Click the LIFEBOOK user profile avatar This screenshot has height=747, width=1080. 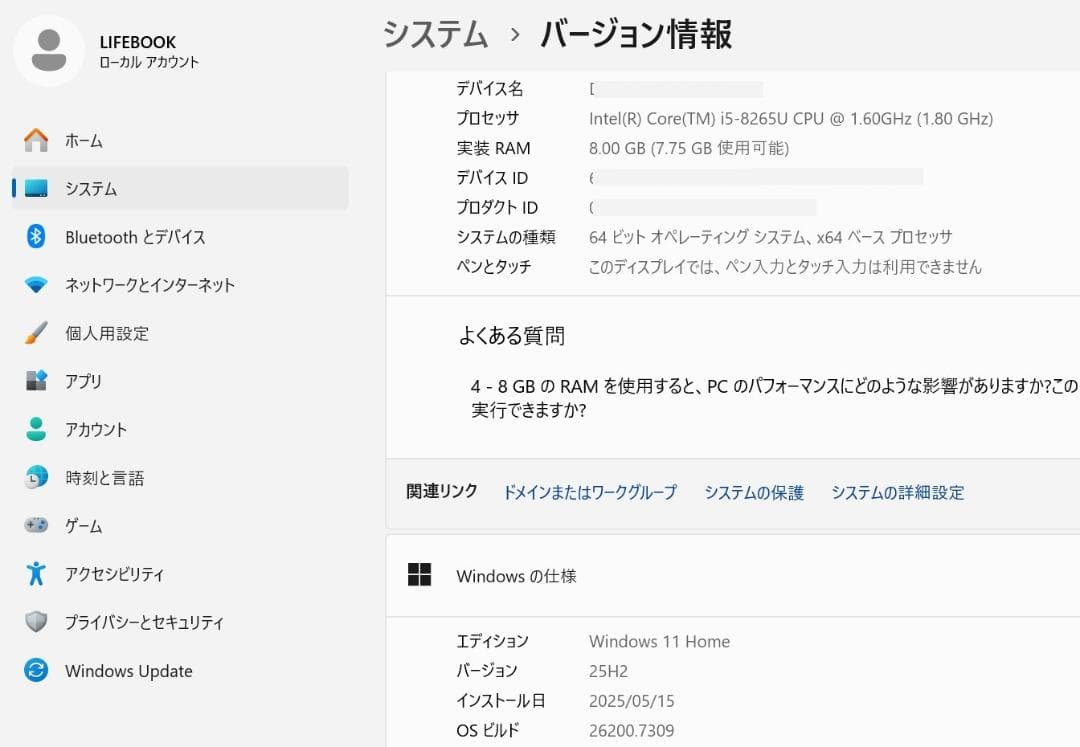point(48,51)
